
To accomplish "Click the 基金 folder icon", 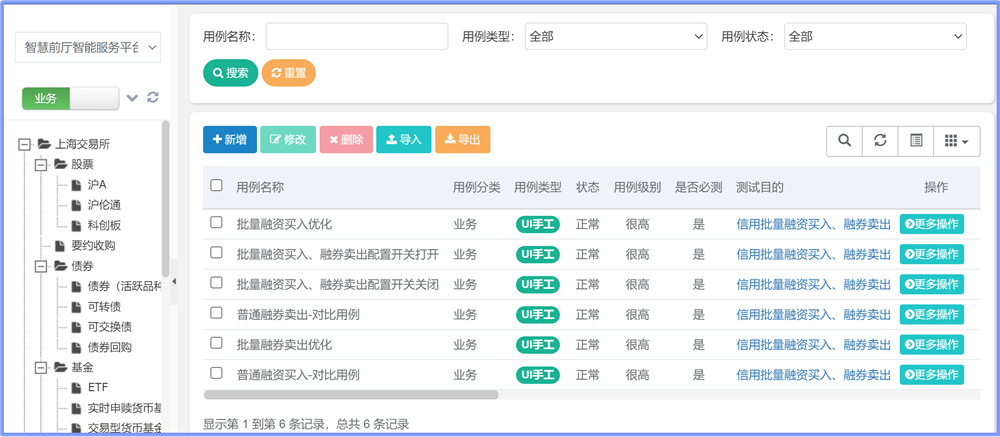I will 60,367.
